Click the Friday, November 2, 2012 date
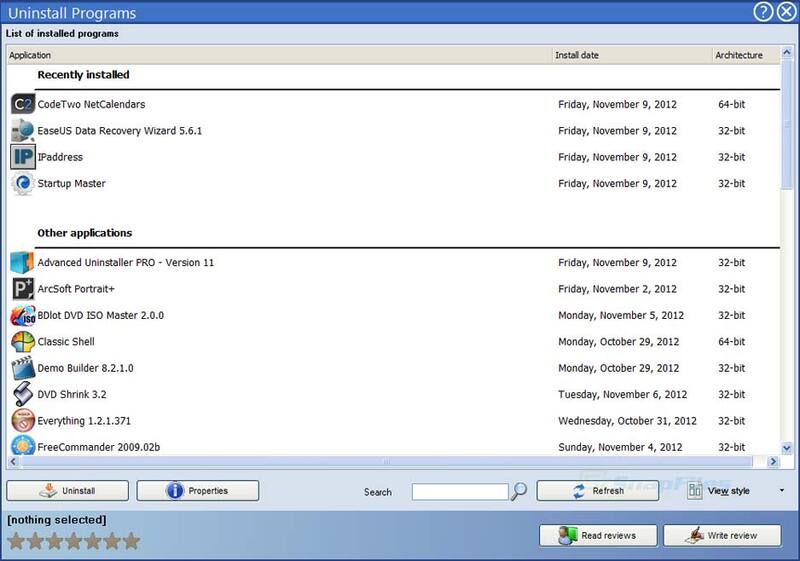 pos(617,289)
